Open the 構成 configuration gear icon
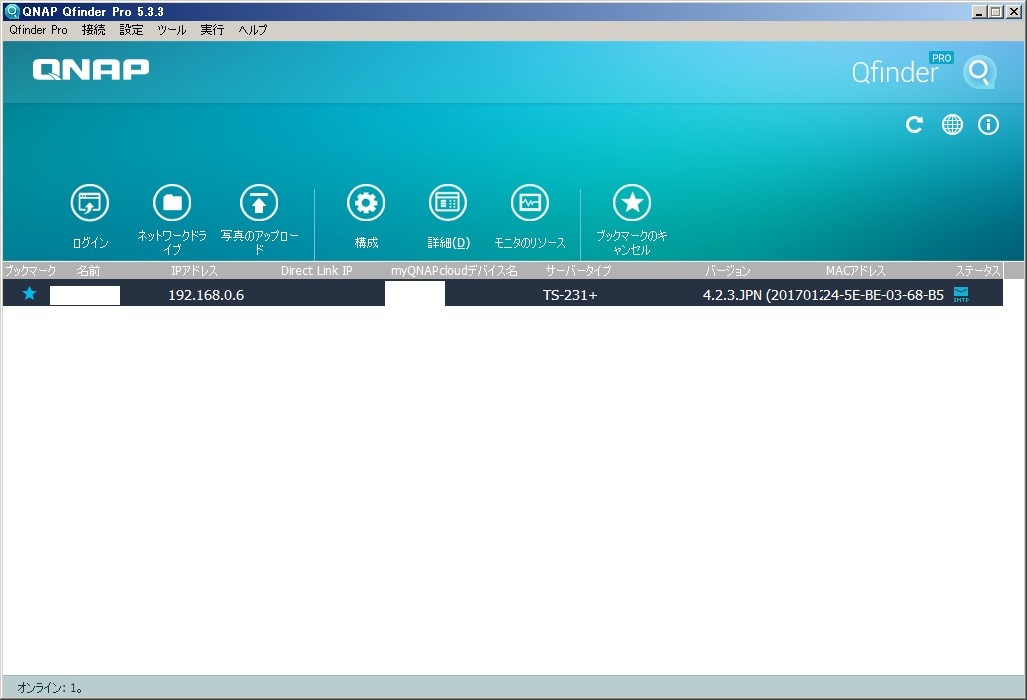 click(365, 202)
